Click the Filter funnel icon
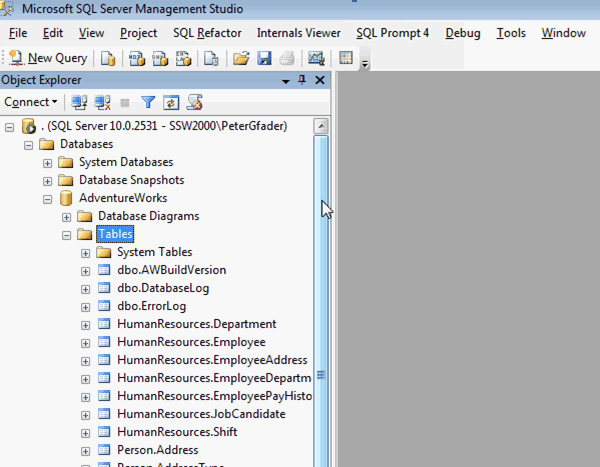The width and height of the screenshot is (600, 467). tap(148, 102)
